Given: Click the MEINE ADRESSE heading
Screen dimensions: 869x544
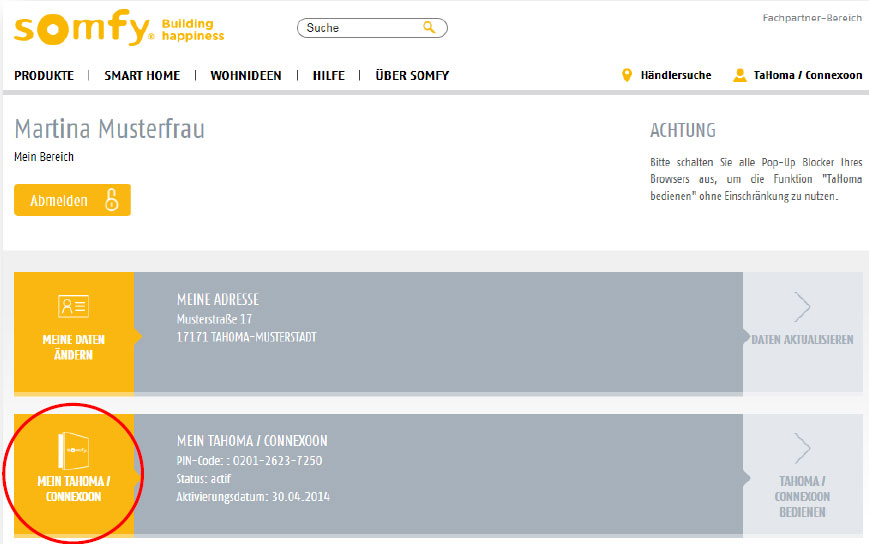Looking at the screenshot, I should [x=218, y=300].
